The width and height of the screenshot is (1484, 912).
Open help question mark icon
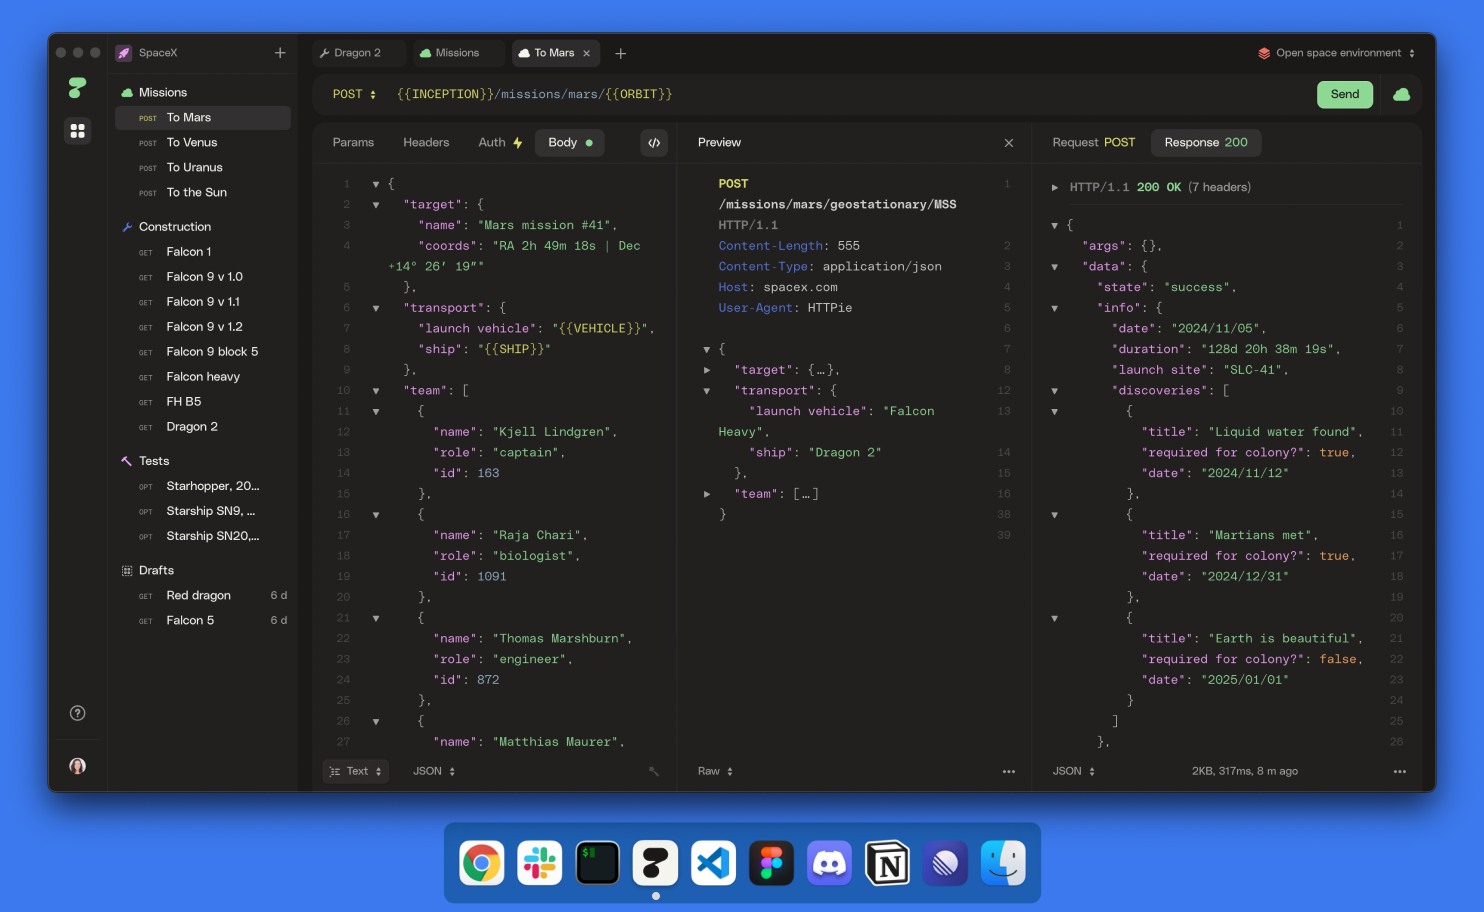click(x=77, y=713)
